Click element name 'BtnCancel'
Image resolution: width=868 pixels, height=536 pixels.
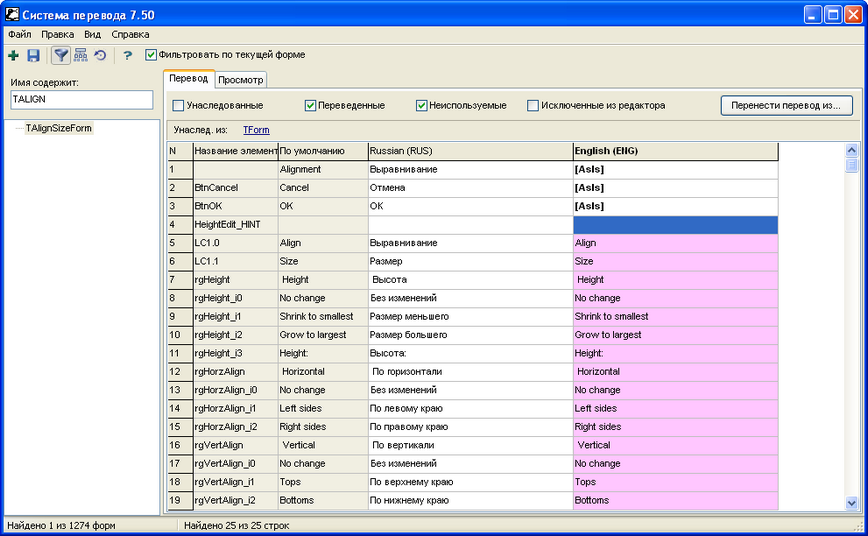tap(236, 188)
